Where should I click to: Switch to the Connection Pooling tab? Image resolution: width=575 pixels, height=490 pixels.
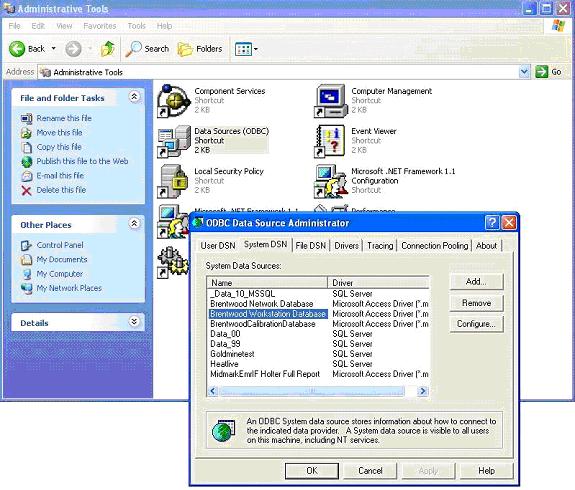[x=435, y=246]
